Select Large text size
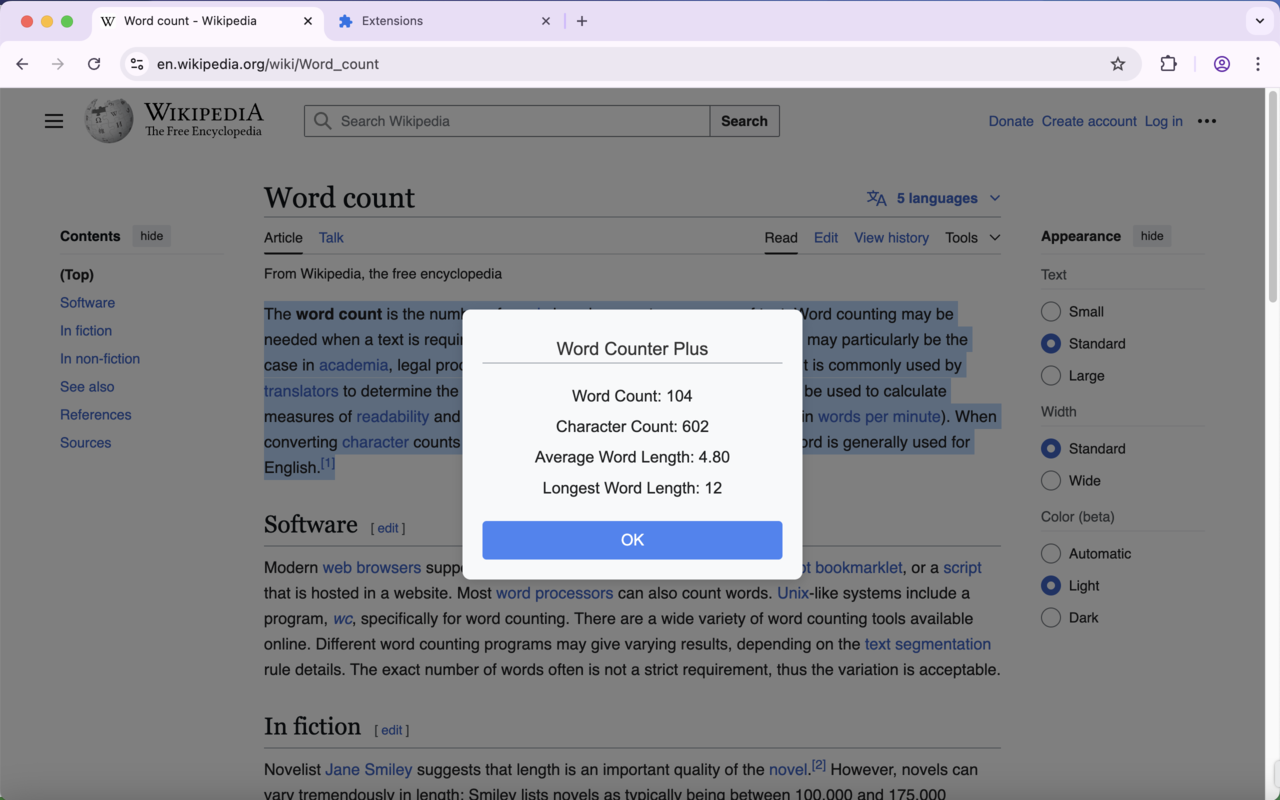 point(1051,376)
